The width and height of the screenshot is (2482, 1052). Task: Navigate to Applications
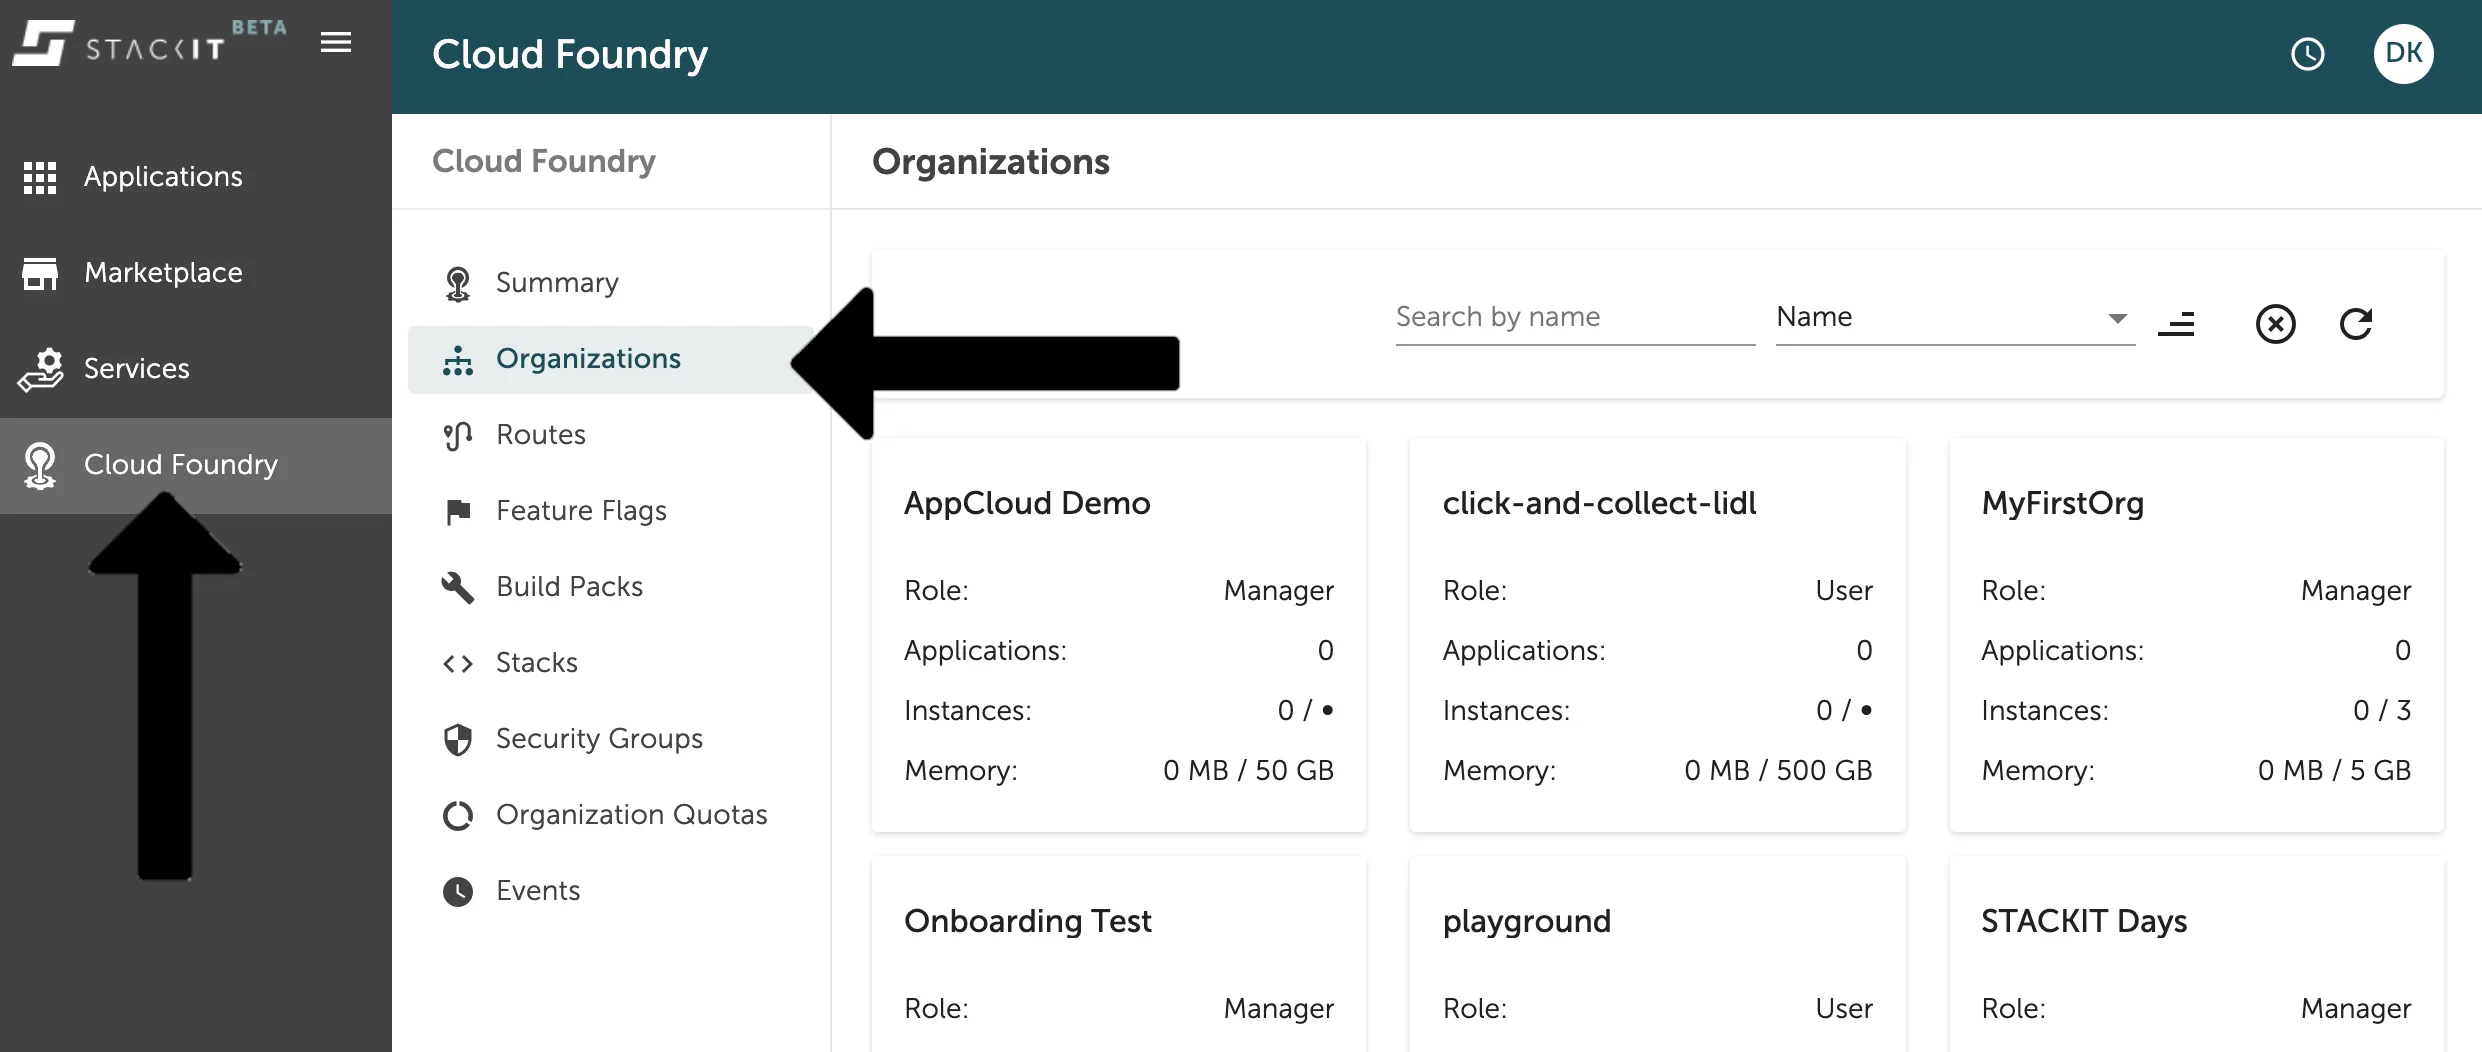coord(162,176)
